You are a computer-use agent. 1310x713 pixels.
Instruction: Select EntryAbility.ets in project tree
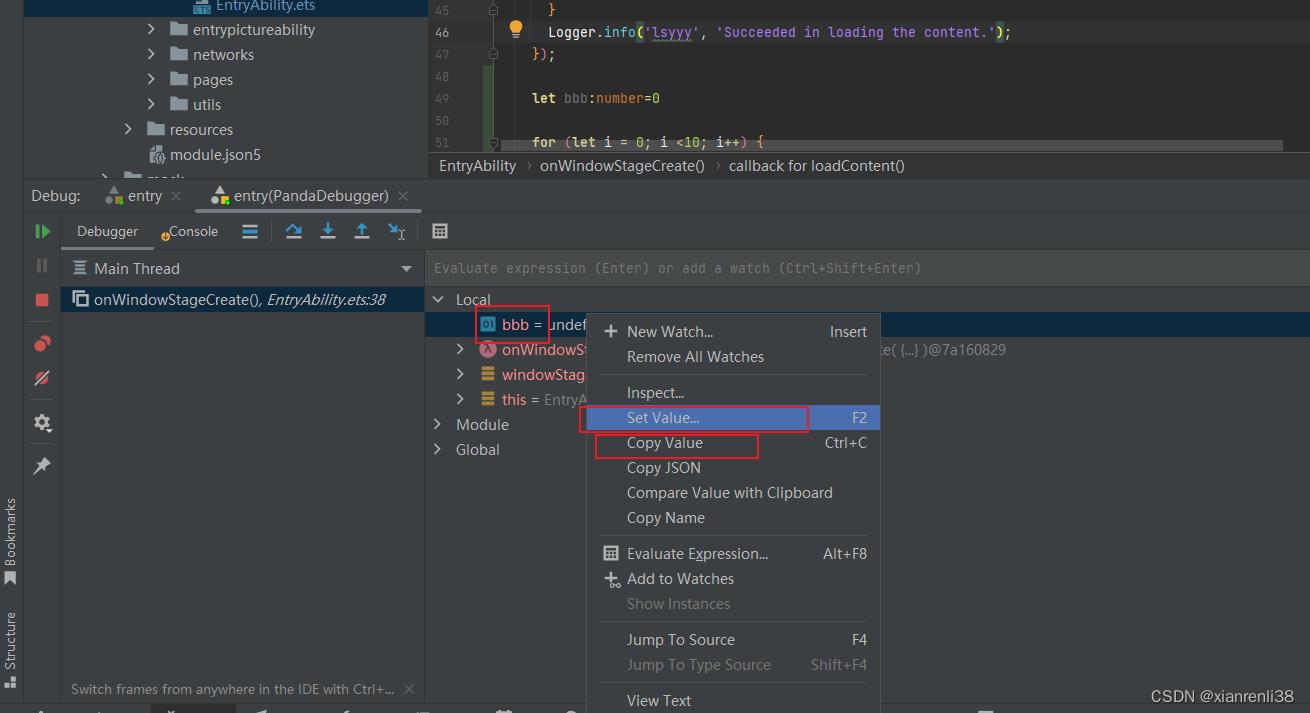pos(254,6)
